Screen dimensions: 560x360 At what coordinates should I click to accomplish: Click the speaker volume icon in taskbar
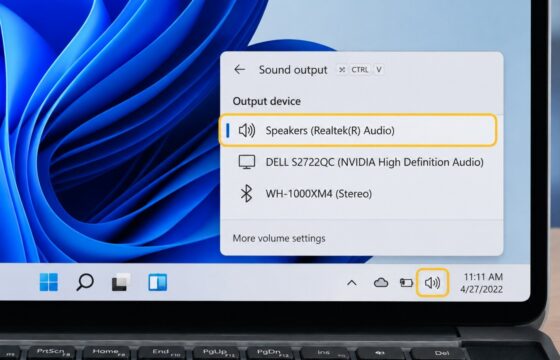(432, 283)
